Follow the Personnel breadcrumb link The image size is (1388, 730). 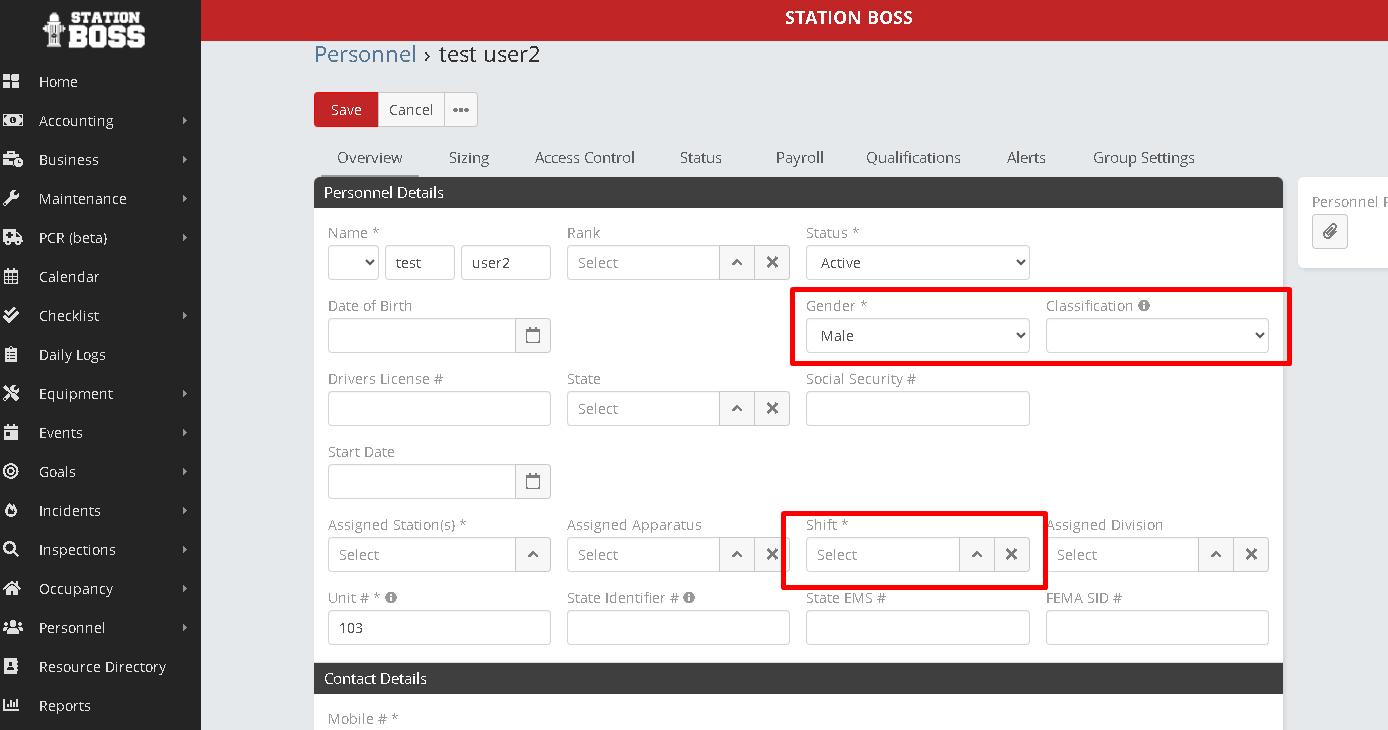[365, 54]
